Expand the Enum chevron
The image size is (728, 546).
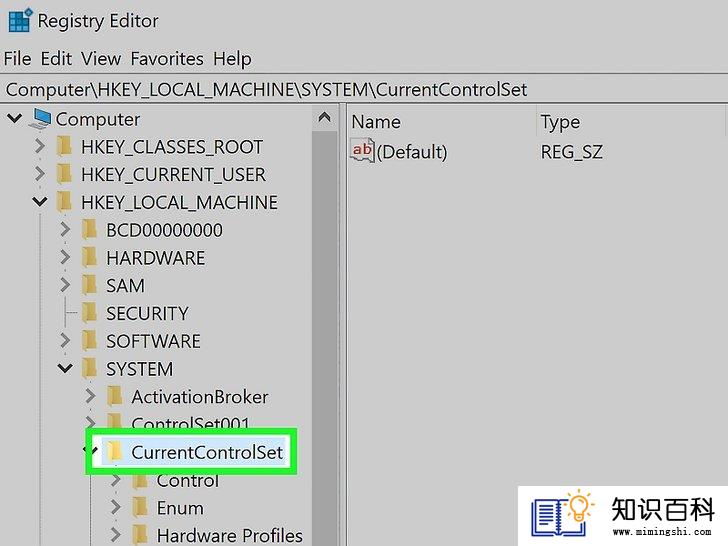tap(115, 507)
